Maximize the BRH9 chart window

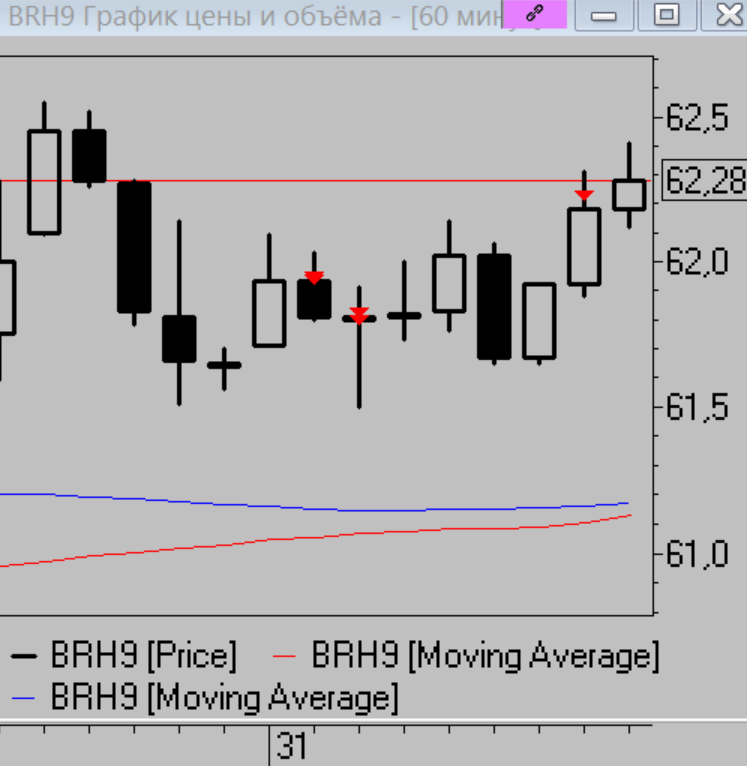coord(667,15)
